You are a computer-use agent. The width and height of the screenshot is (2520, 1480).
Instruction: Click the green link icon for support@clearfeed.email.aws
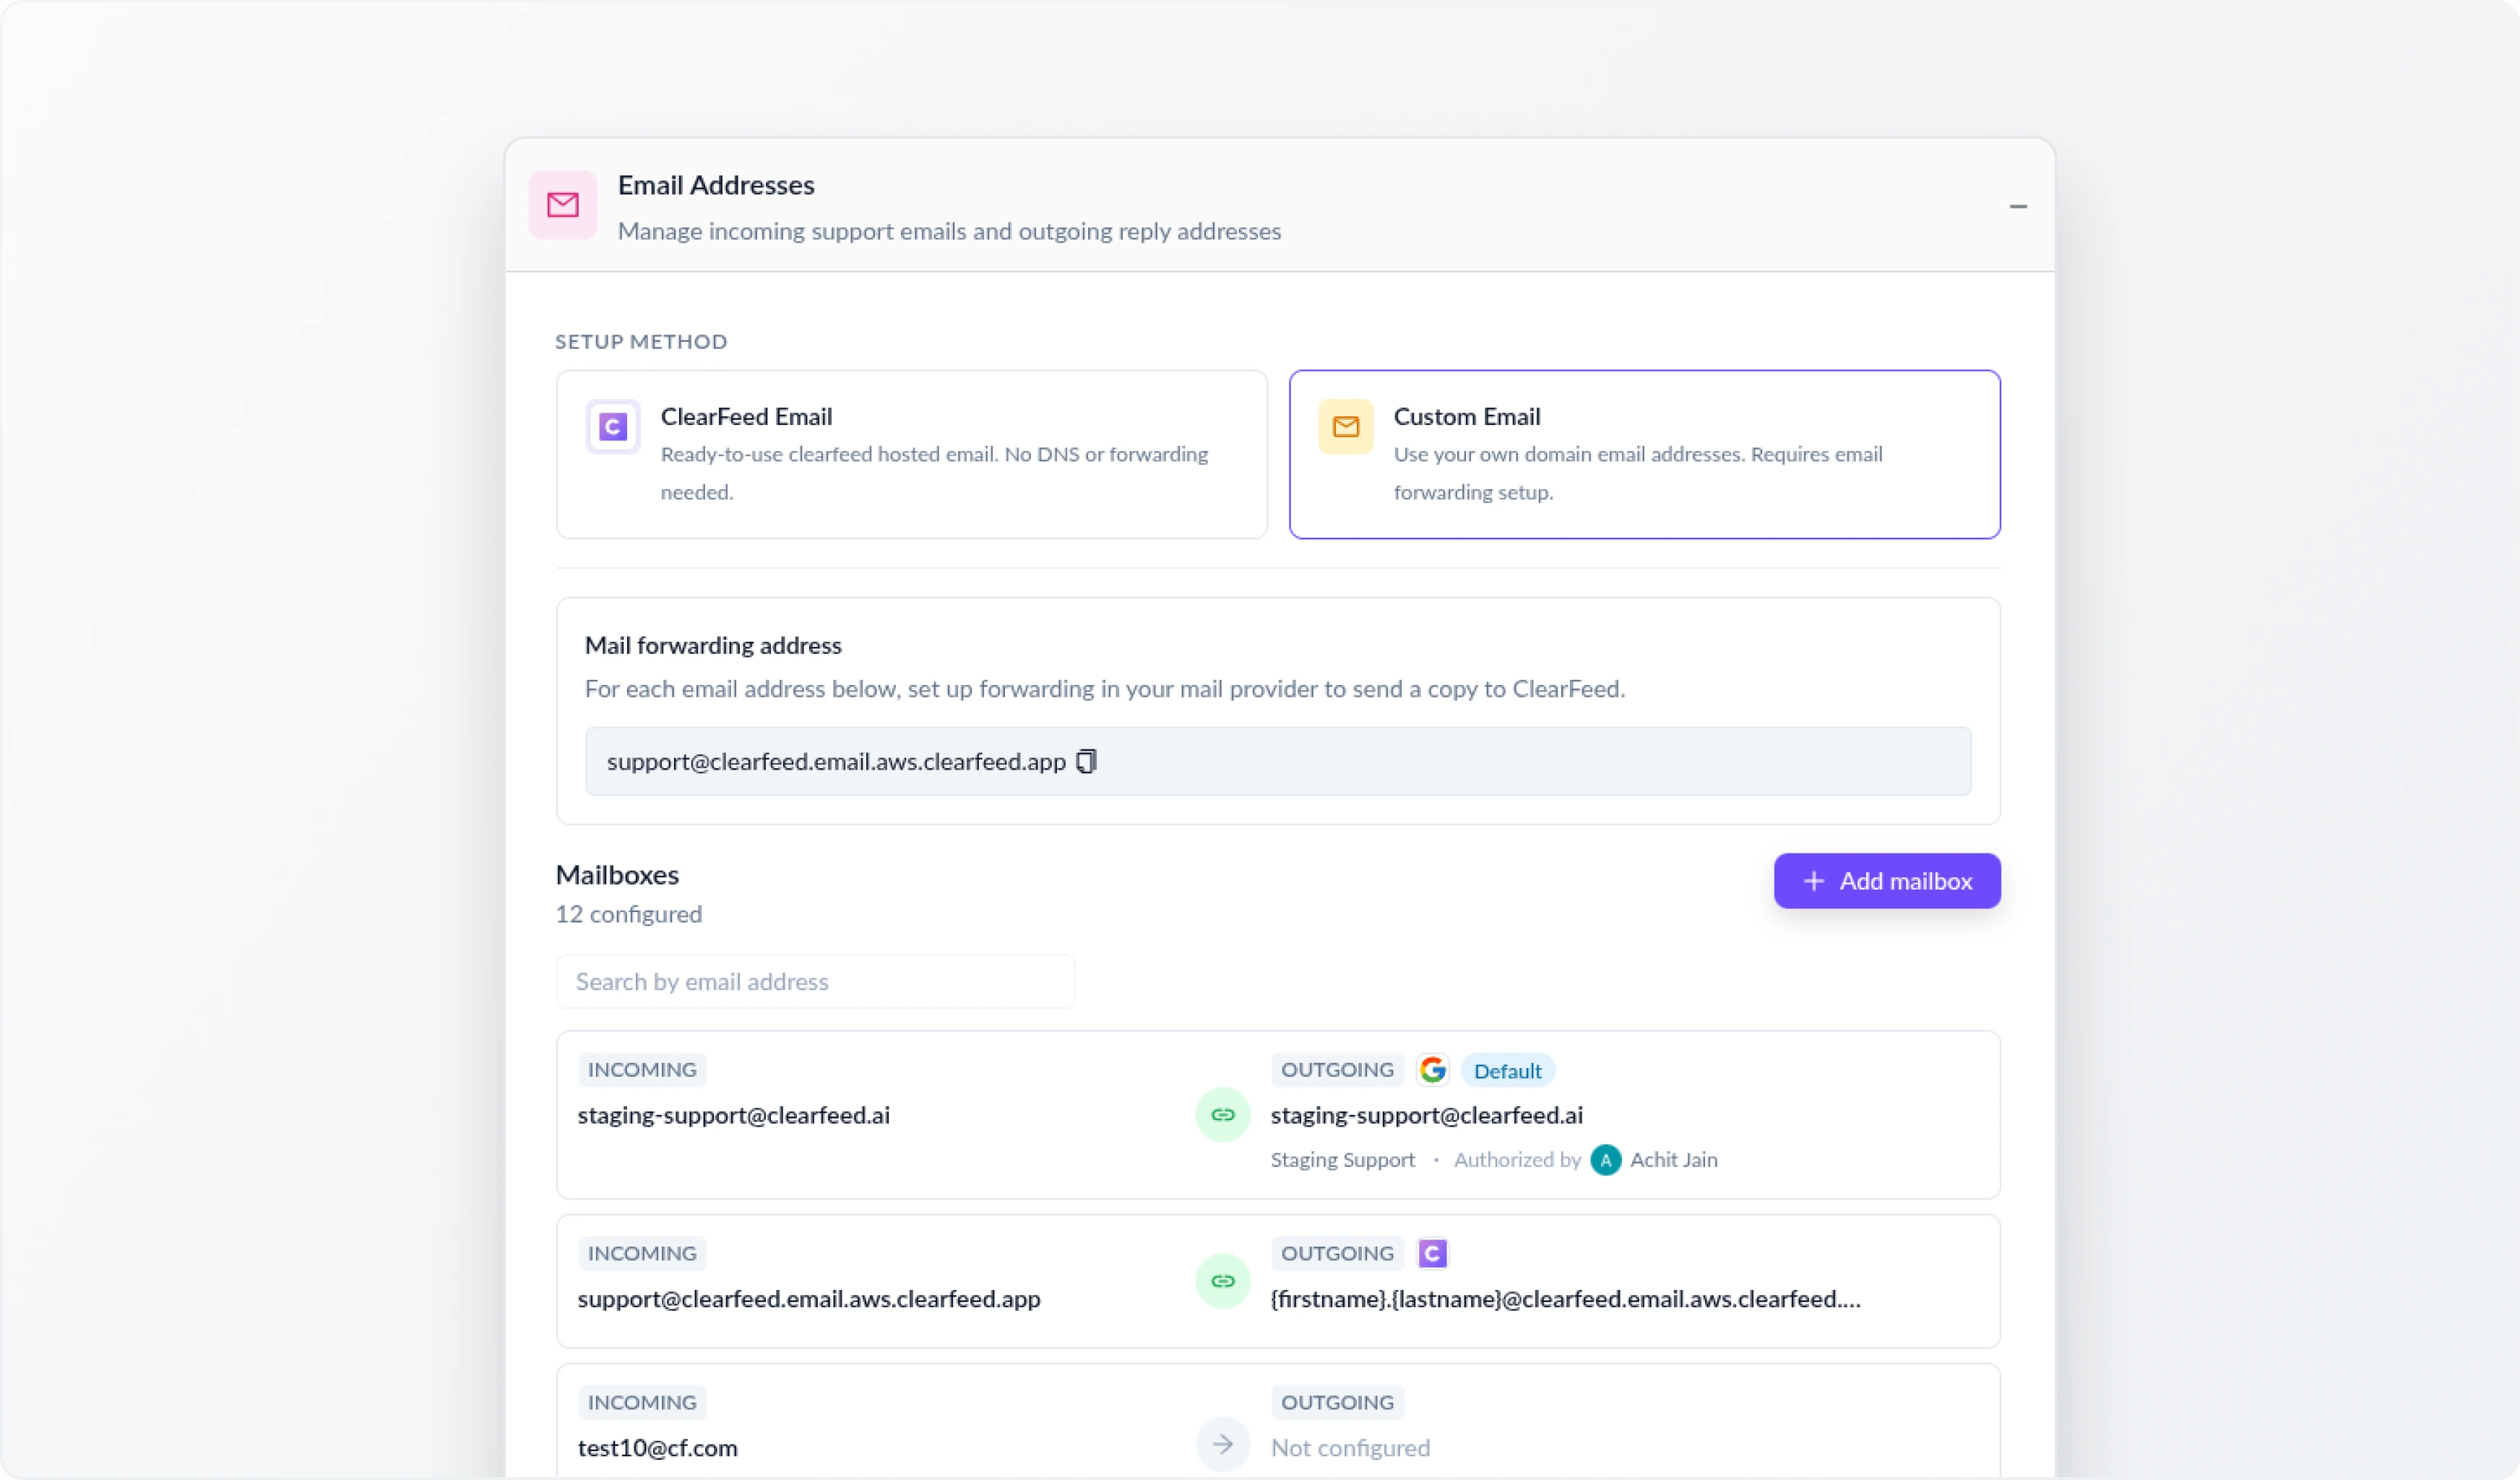point(1222,1281)
